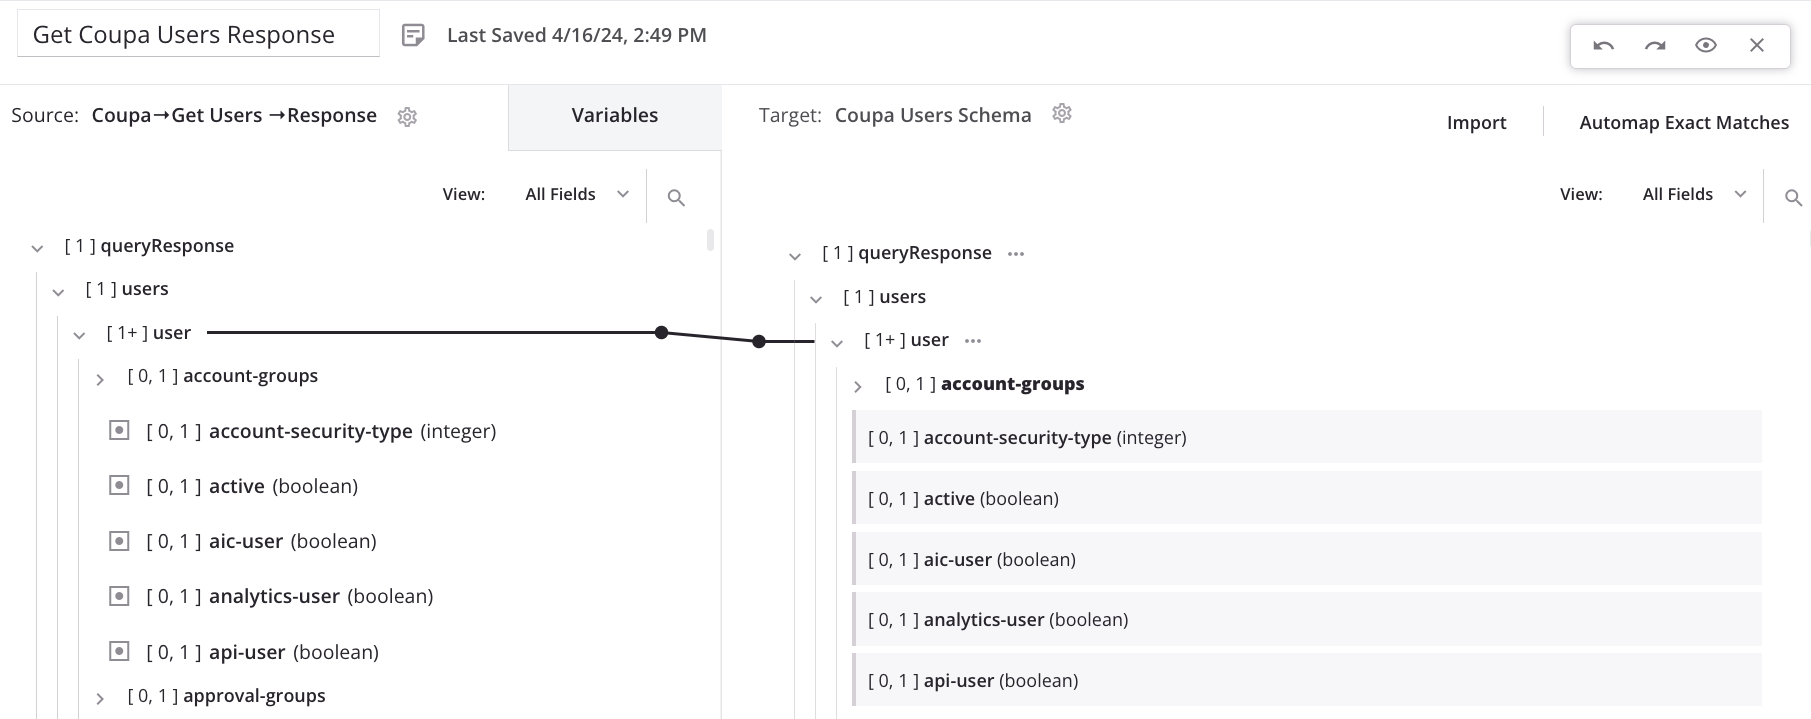This screenshot has height=719, width=1811.
Task: Open search in the source fields panel
Action: (x=676, y=196)
